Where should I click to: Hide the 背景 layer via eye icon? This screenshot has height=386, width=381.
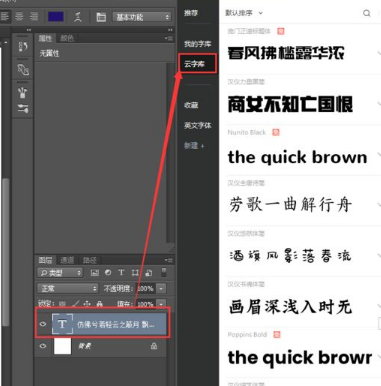(x=43, y=346)
